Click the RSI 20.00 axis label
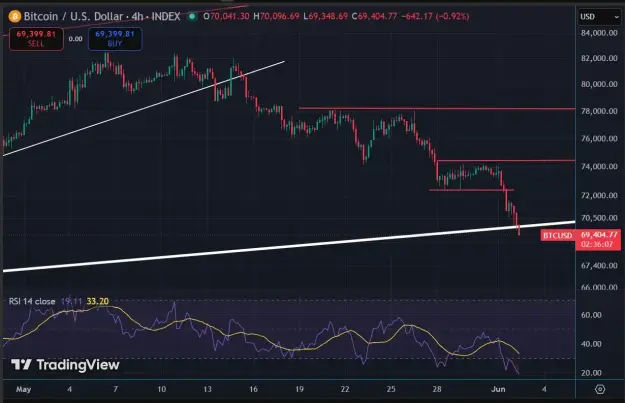Image resolution: width=625 pixels, height=403 pixels. pyautogui.click(x=591, y=373)
